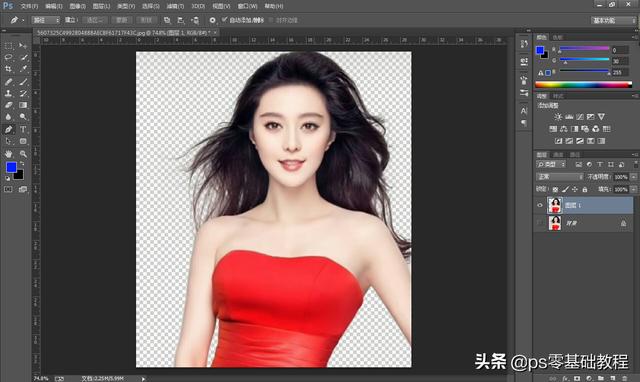This screenshot has width=640, height=382.
Task: Select the Lasso tool
Action: tap(8, 58)
